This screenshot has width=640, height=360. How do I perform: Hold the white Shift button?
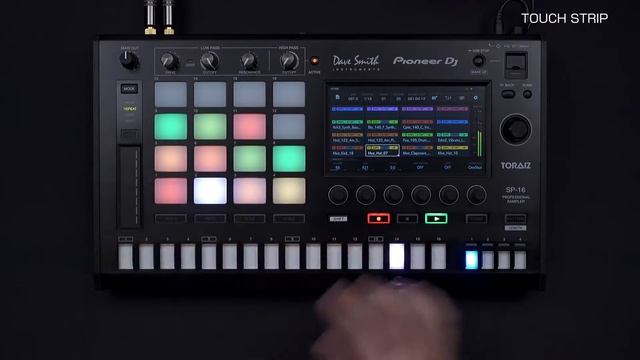coord(338,219)
